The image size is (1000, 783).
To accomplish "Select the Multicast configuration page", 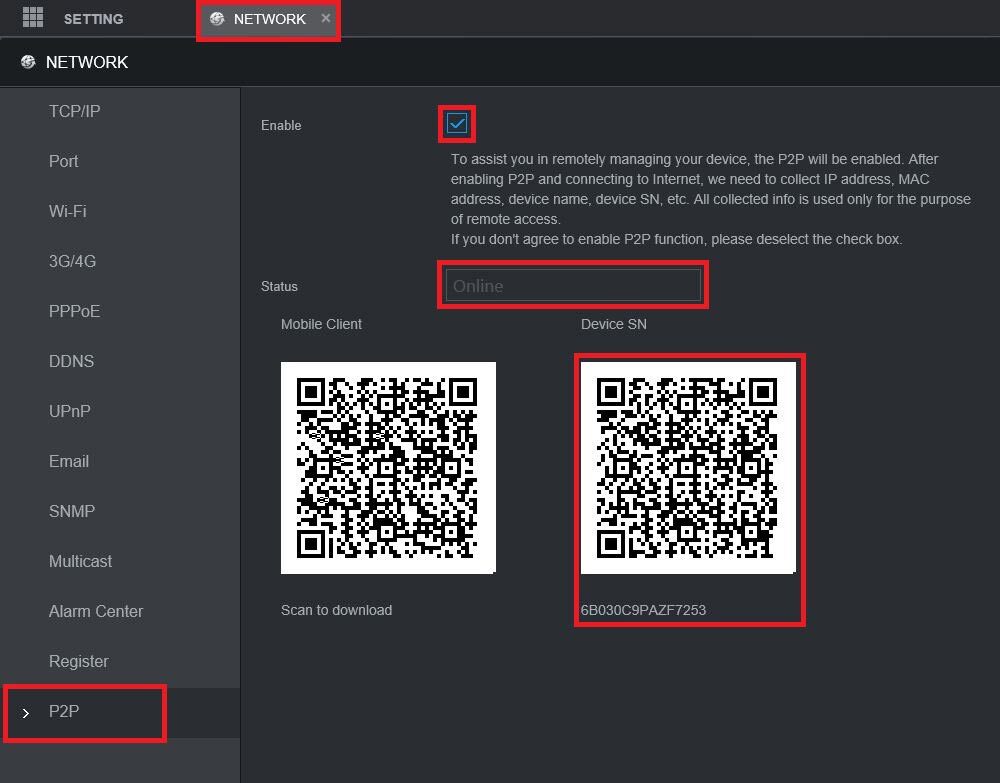I will click(x=80, y=561).
